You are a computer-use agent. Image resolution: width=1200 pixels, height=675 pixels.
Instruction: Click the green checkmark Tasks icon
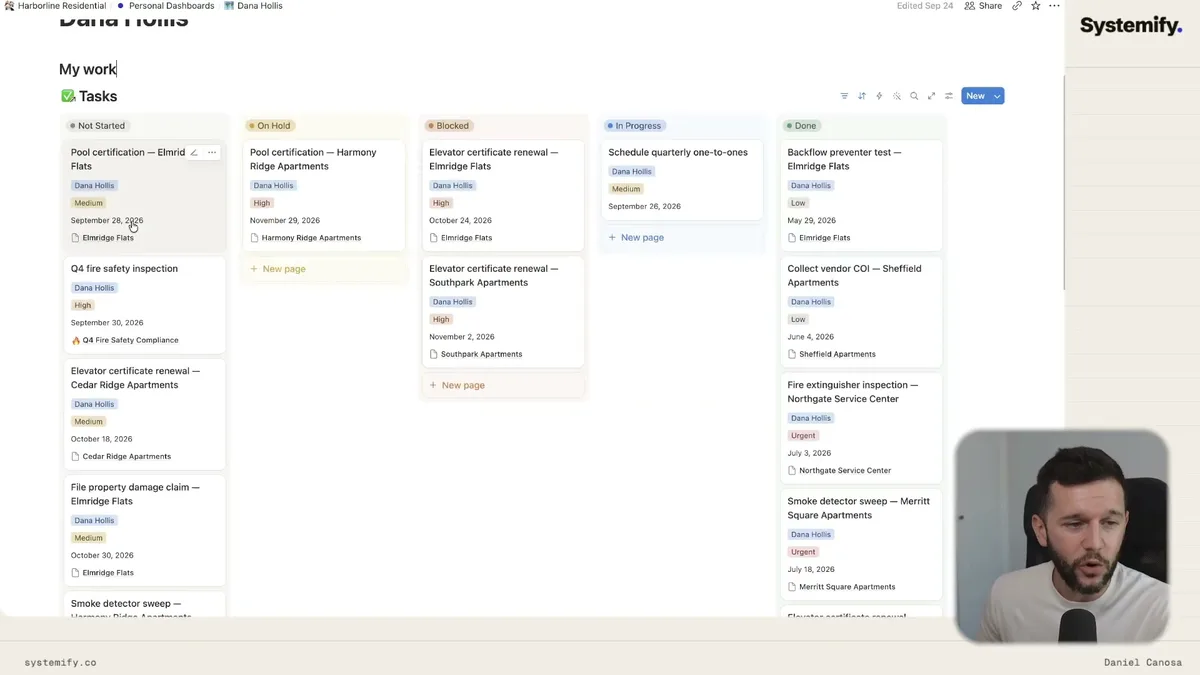(68, 96)
